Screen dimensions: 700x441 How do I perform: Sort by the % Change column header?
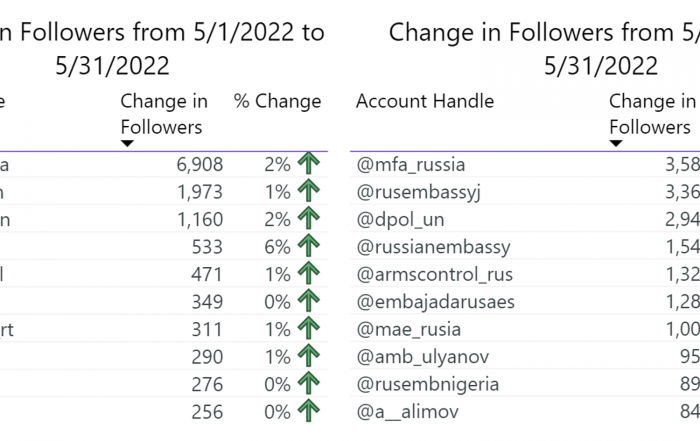[277, 101]
